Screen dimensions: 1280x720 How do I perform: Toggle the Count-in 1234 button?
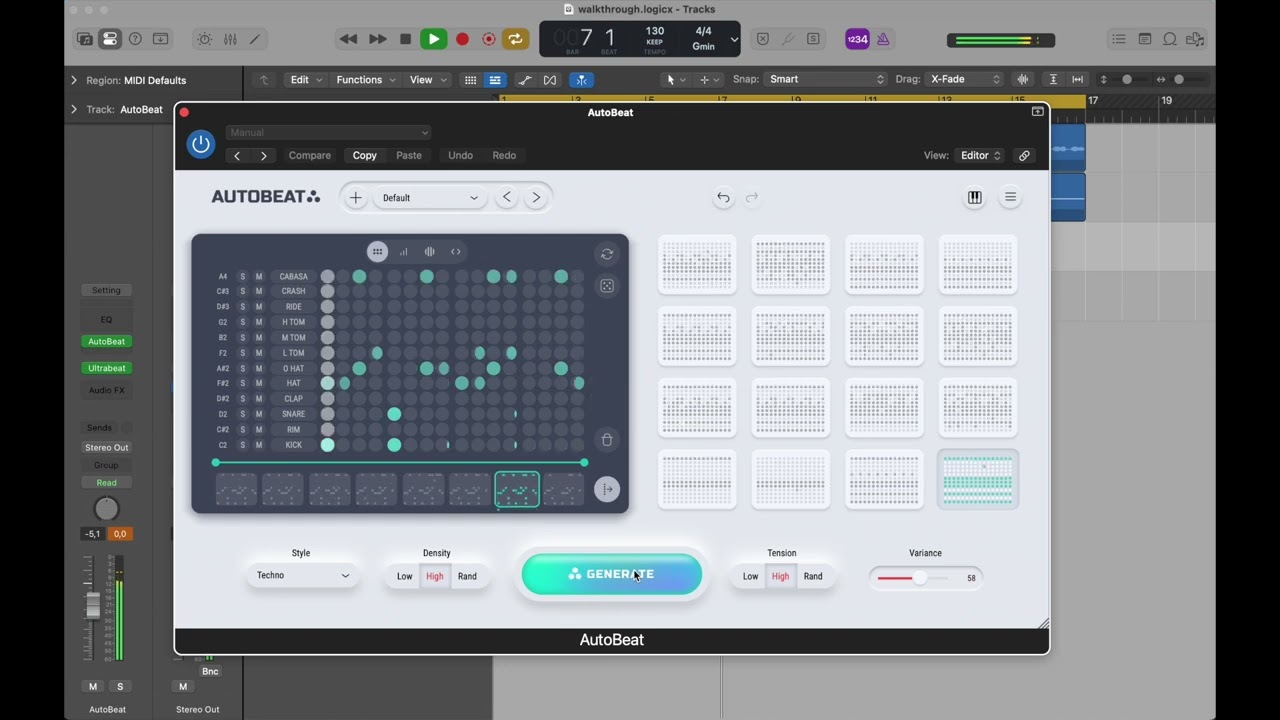tap(857, 39)
